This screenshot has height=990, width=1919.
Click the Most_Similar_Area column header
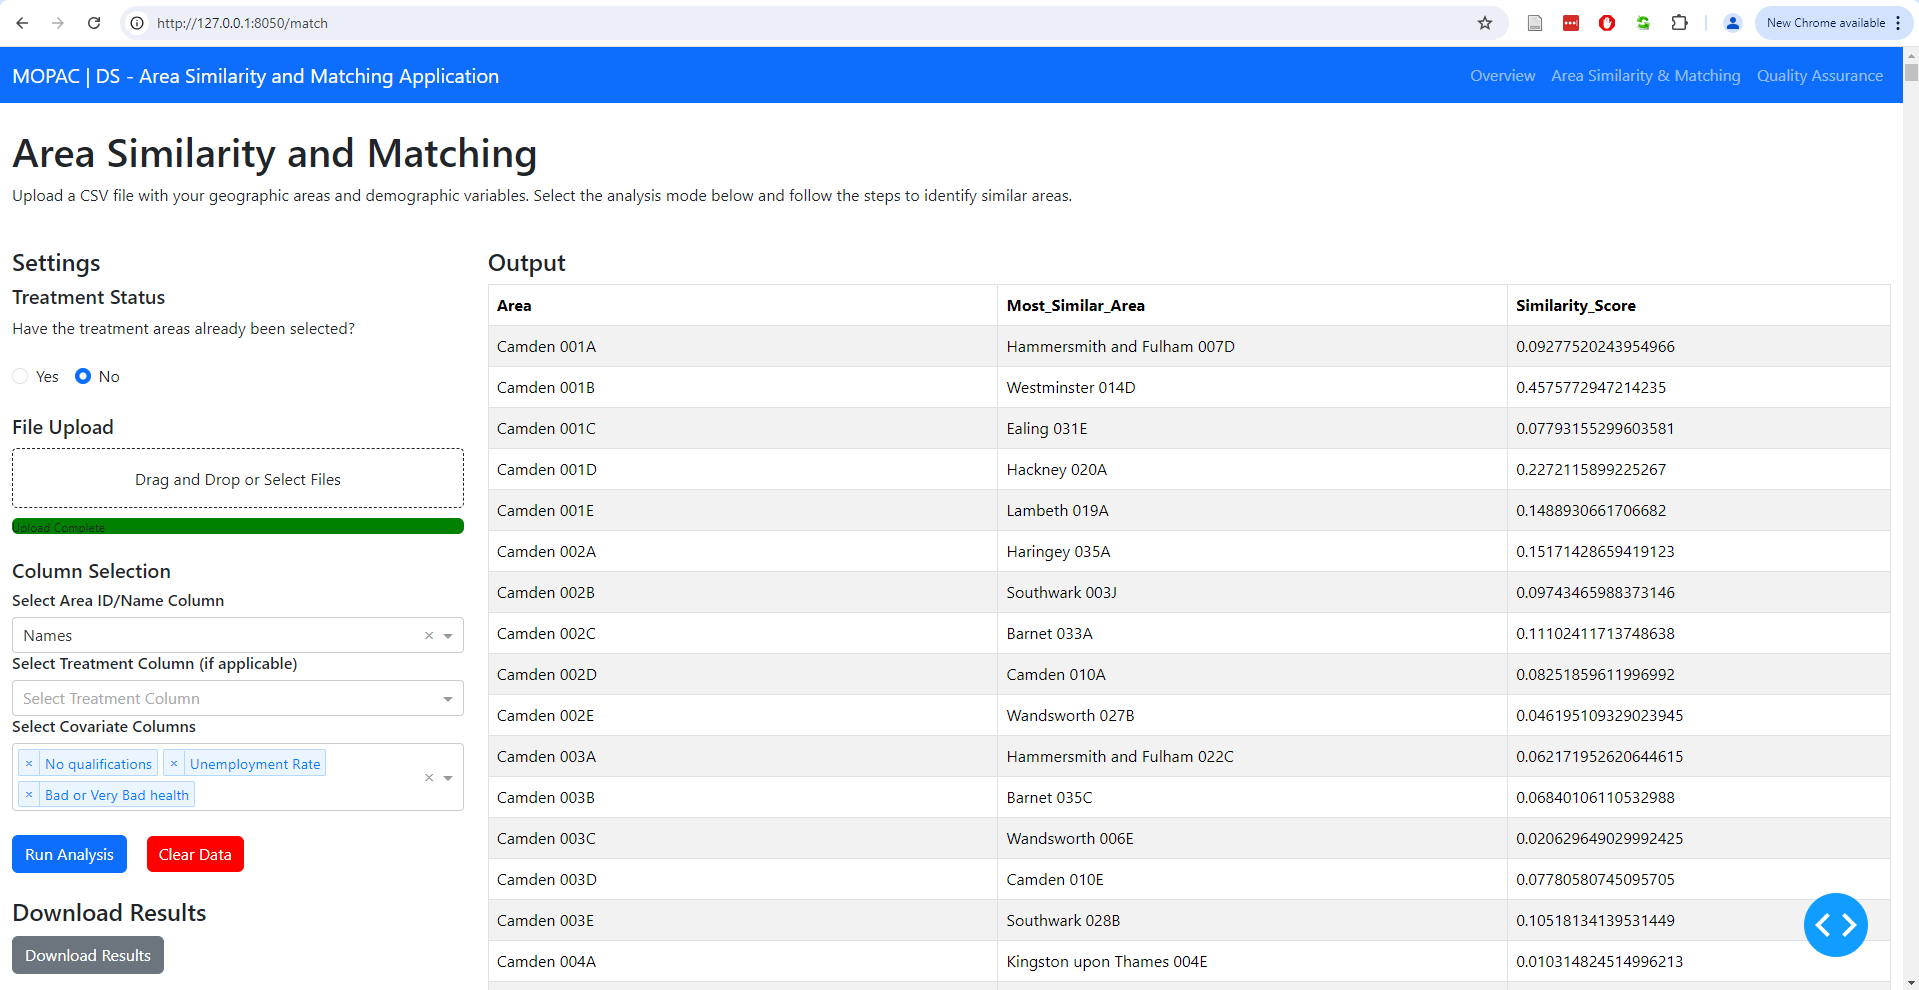click(x=1252, y=306)
